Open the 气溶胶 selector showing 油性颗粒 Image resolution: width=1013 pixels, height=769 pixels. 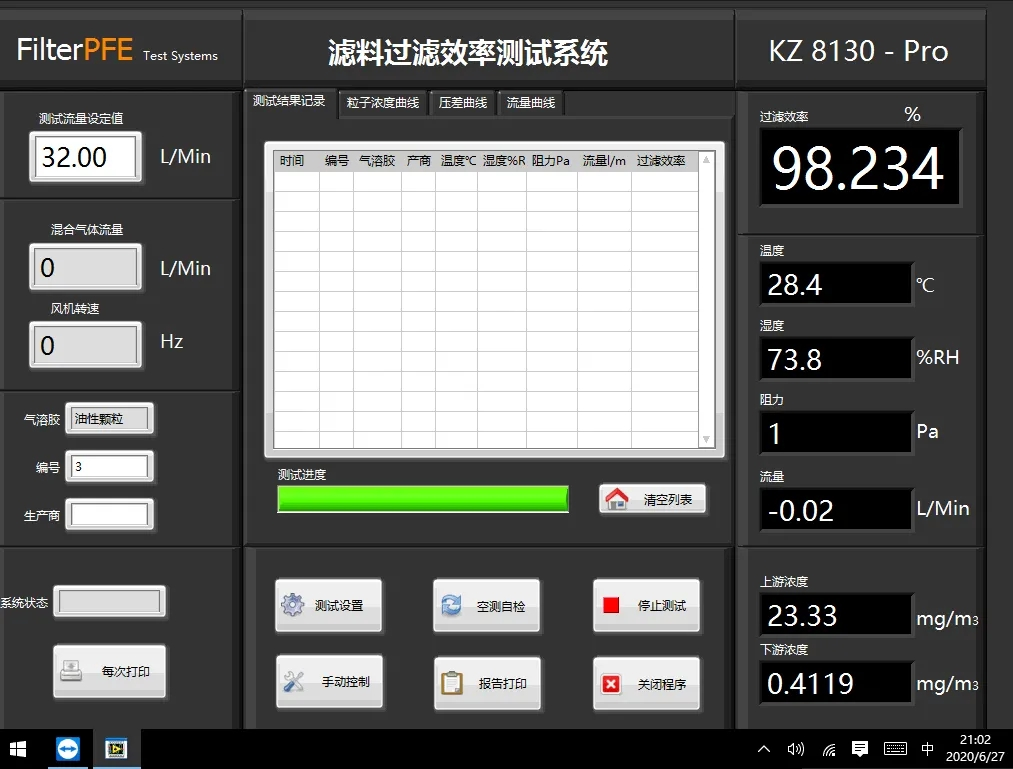pos(109,419)
